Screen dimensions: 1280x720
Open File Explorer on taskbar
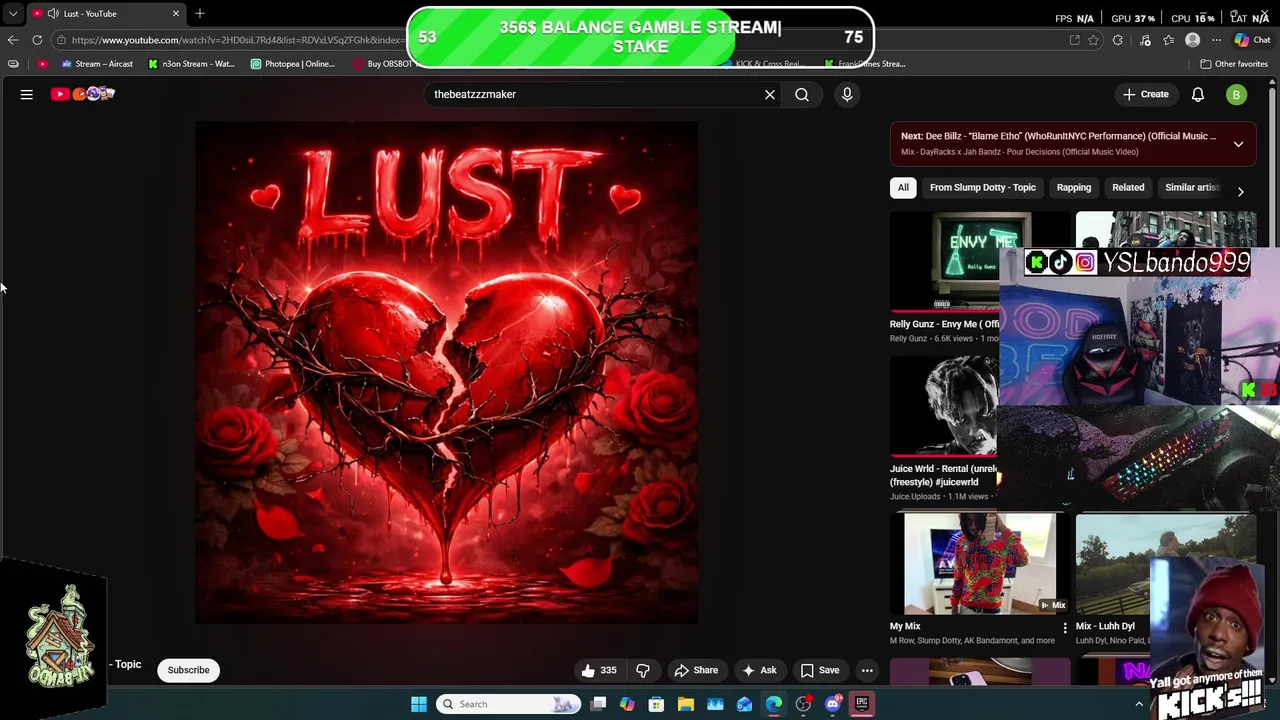pyautogui.click(x=686, y=704)
